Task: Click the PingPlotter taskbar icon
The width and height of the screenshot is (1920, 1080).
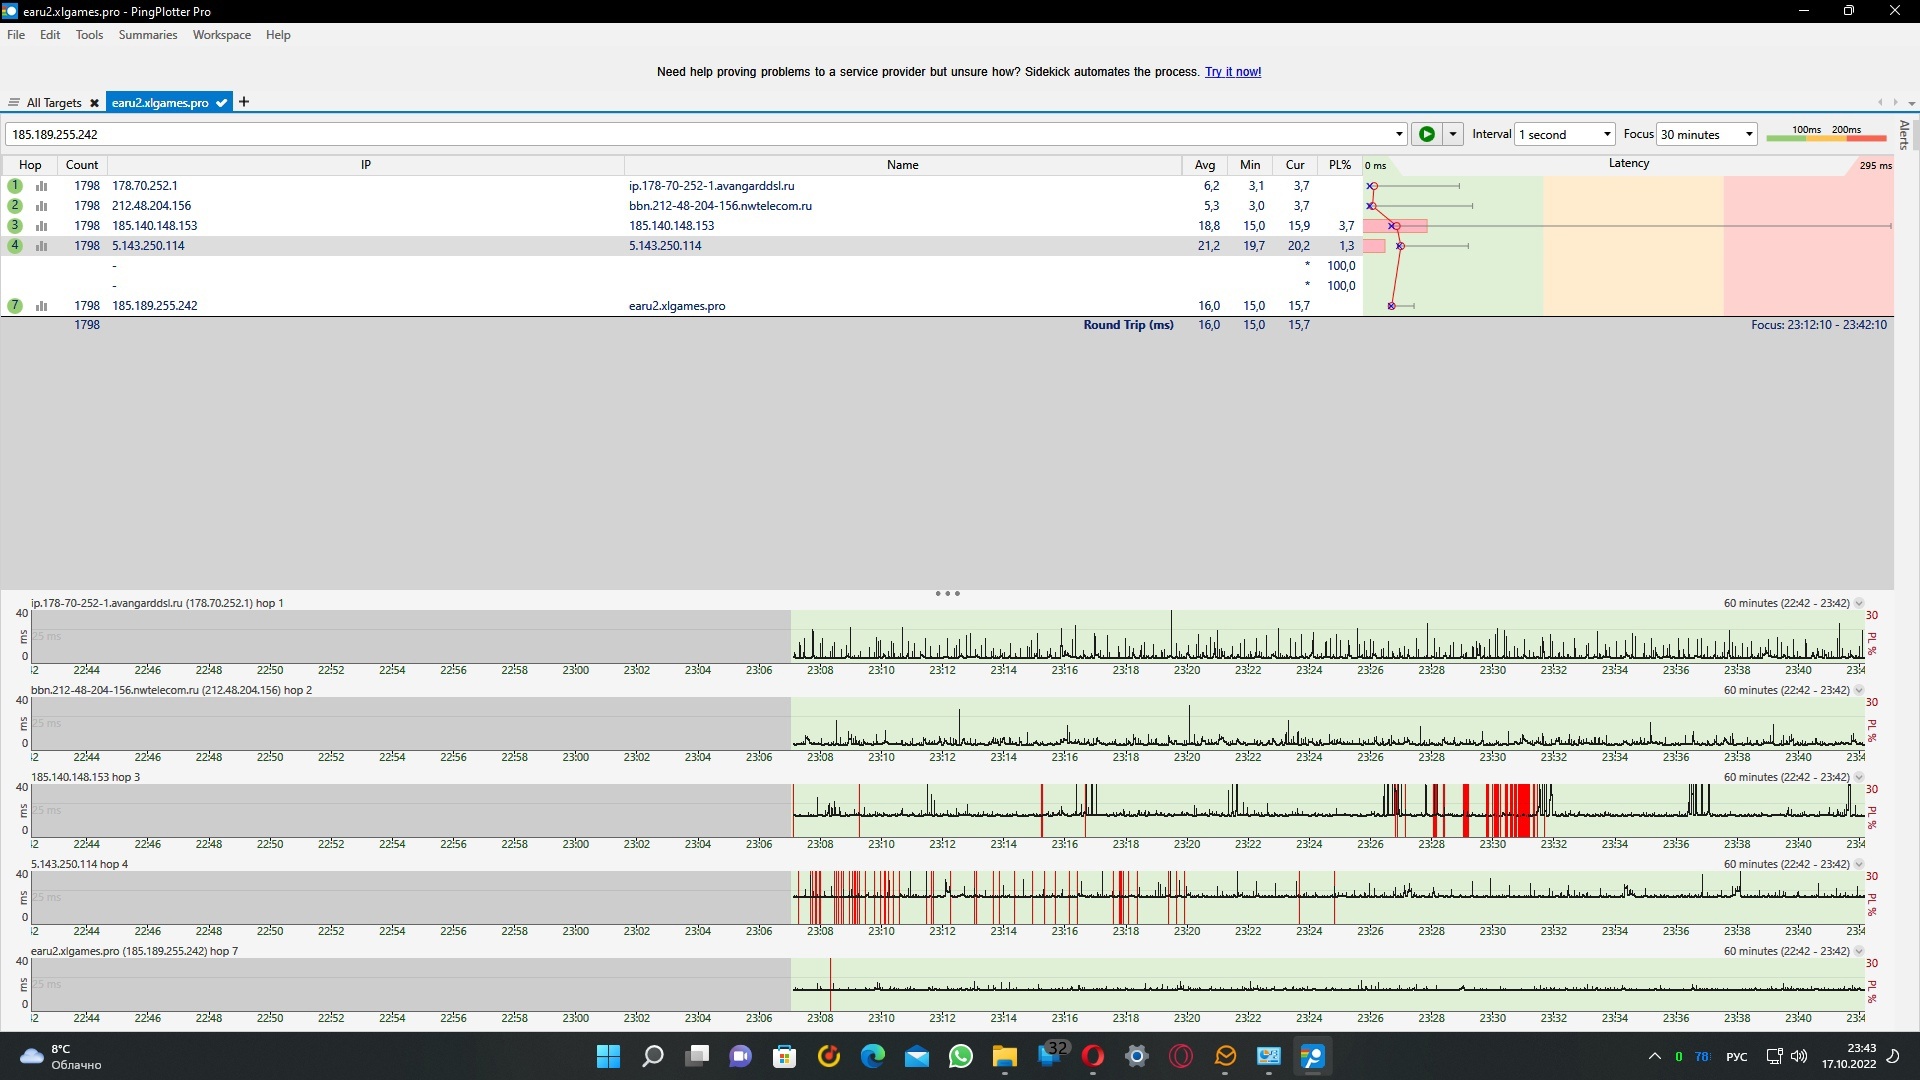Action: [x=1313, y=1056]
